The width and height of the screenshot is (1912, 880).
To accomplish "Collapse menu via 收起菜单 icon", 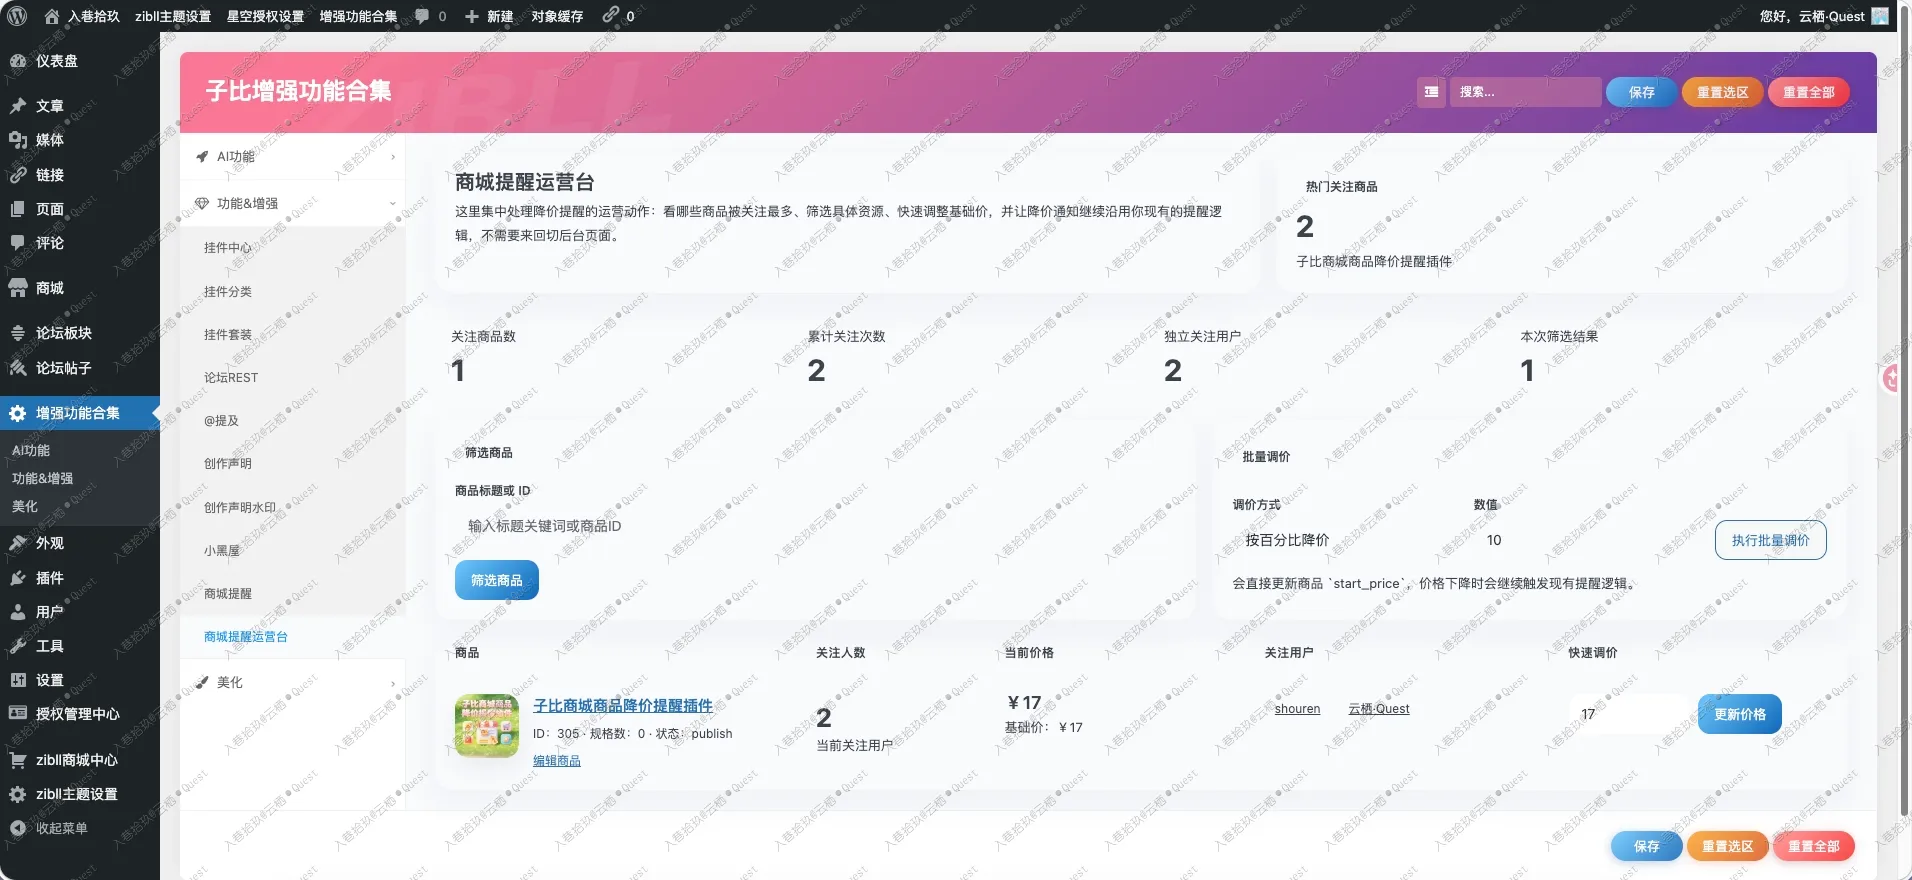I will 18,828.
